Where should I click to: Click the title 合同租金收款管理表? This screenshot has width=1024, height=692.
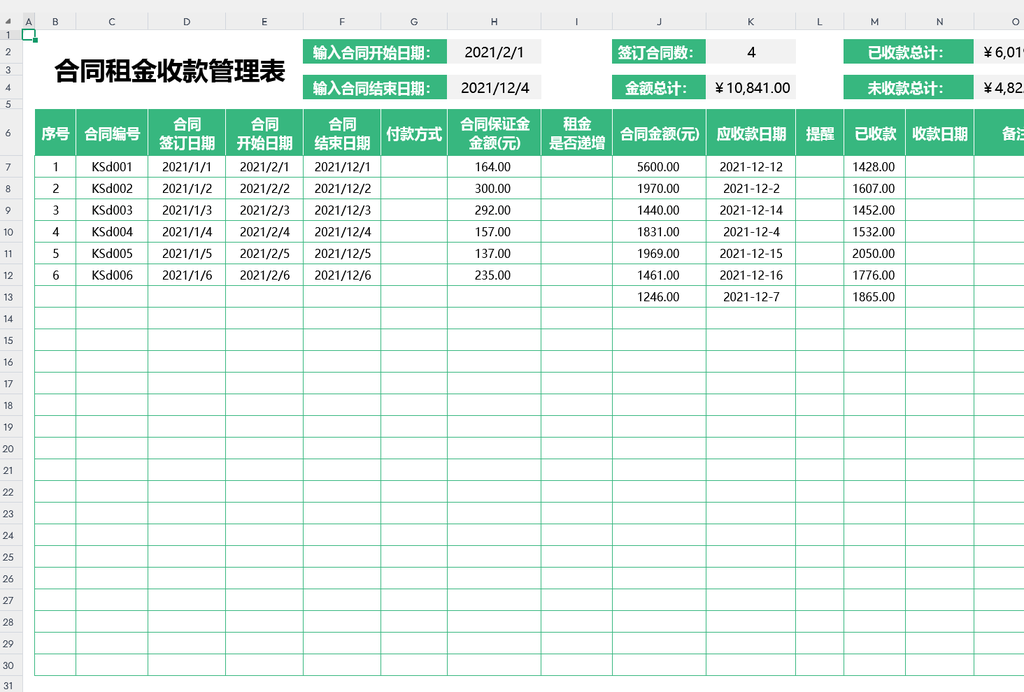pyautogui.click(x=170, y=71)
